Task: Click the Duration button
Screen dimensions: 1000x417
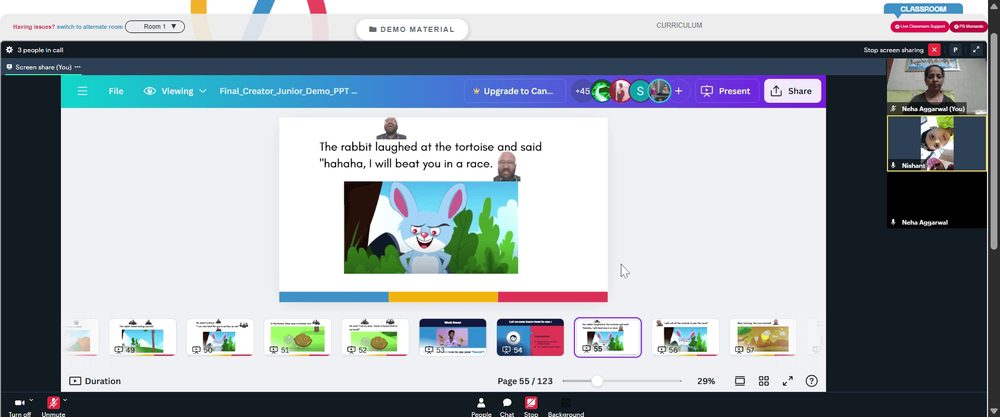Action: click(x=95, y=381)
